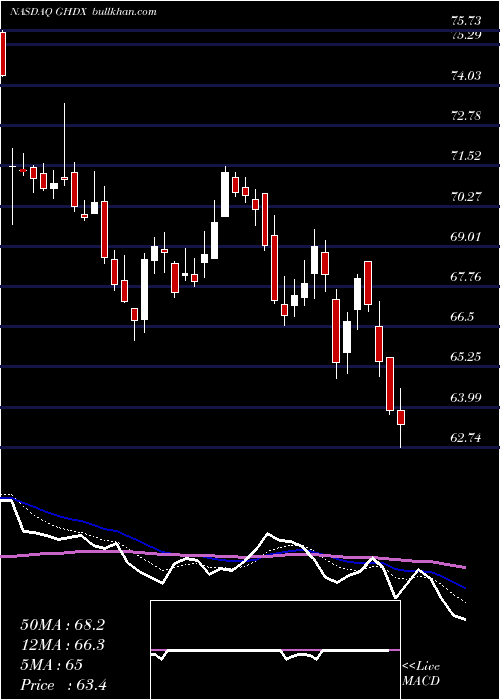
Task: Click the last red candlestick on chart
Action: (x=401, y=417)
